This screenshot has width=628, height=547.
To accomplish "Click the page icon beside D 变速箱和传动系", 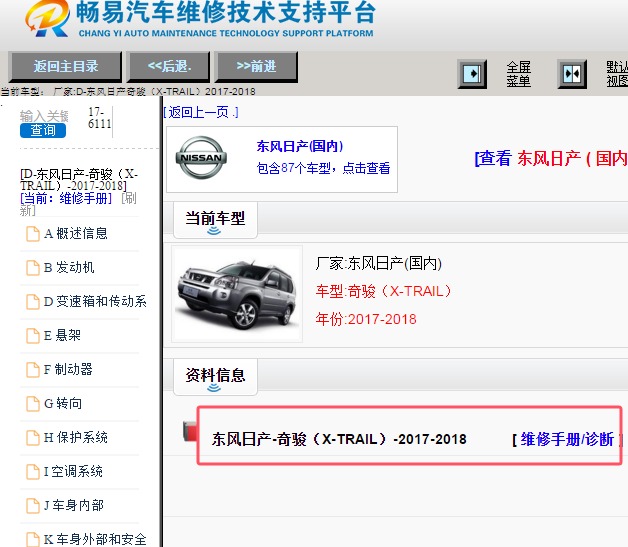I will pos(33,302).
